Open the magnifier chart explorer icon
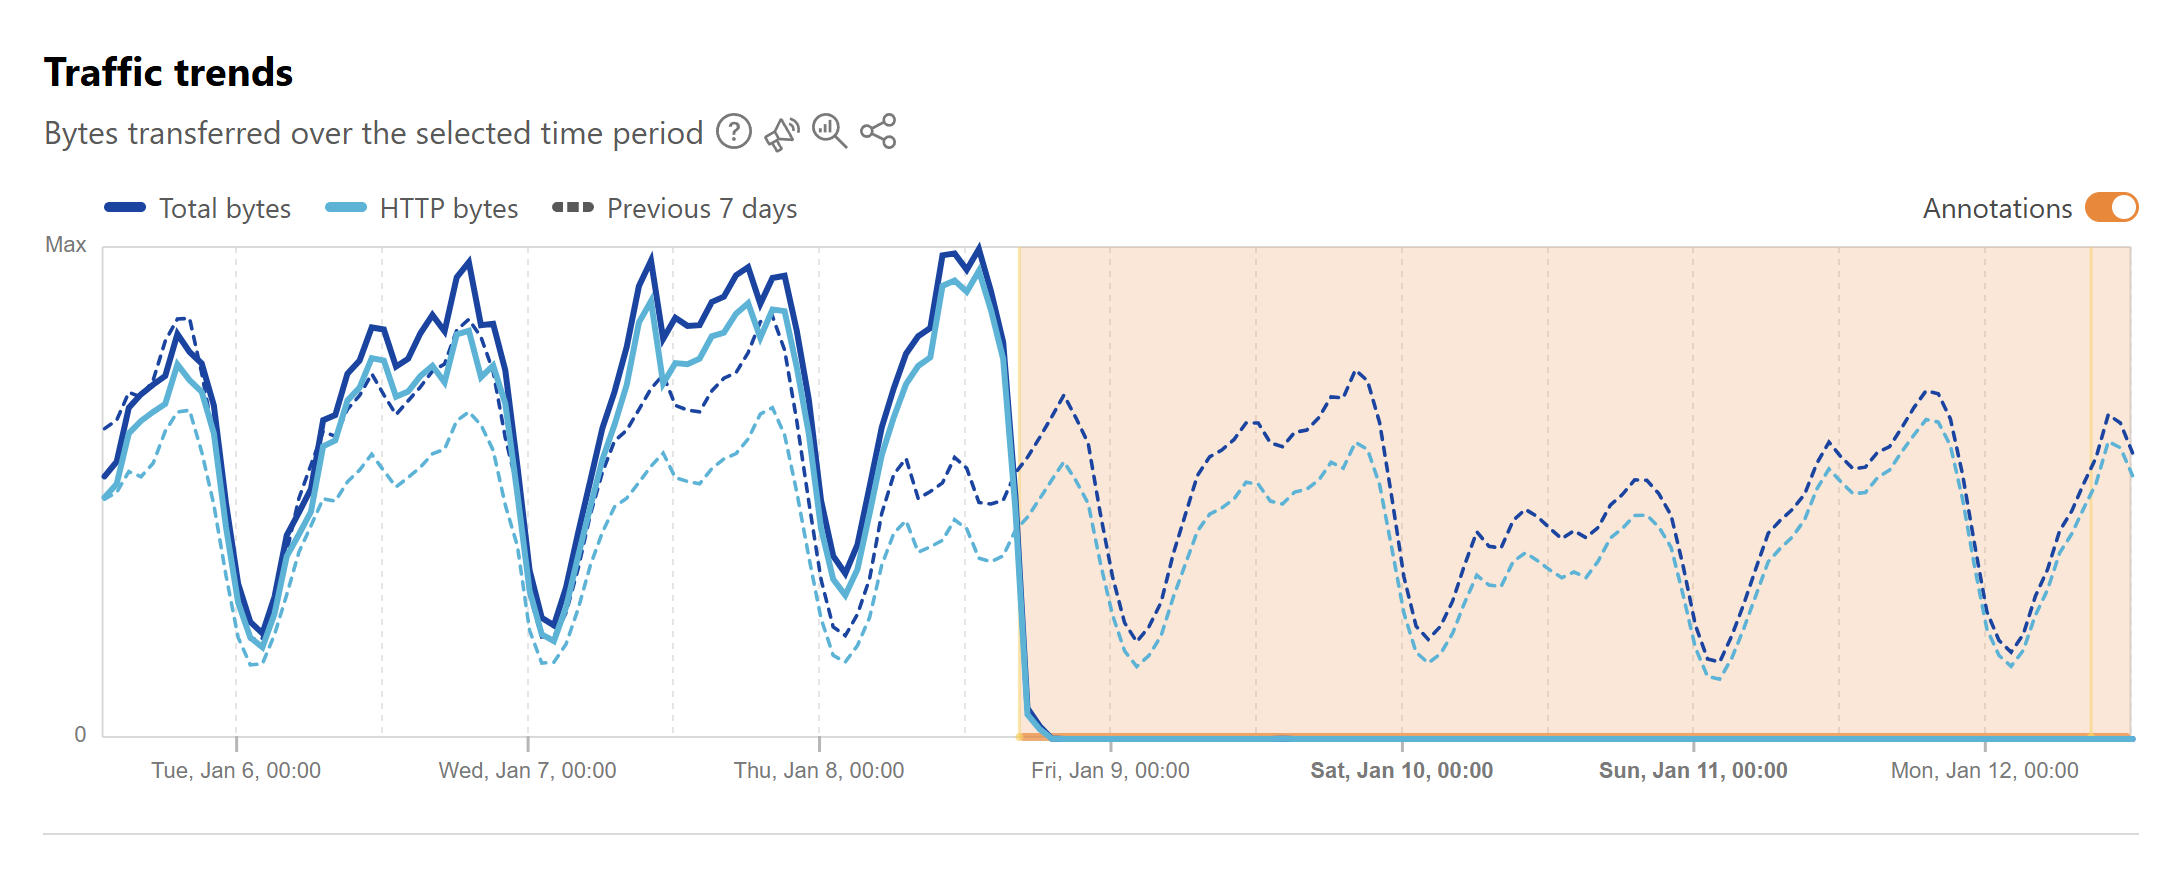Viewport: 2182px width, 872px height. click(829, 131)
